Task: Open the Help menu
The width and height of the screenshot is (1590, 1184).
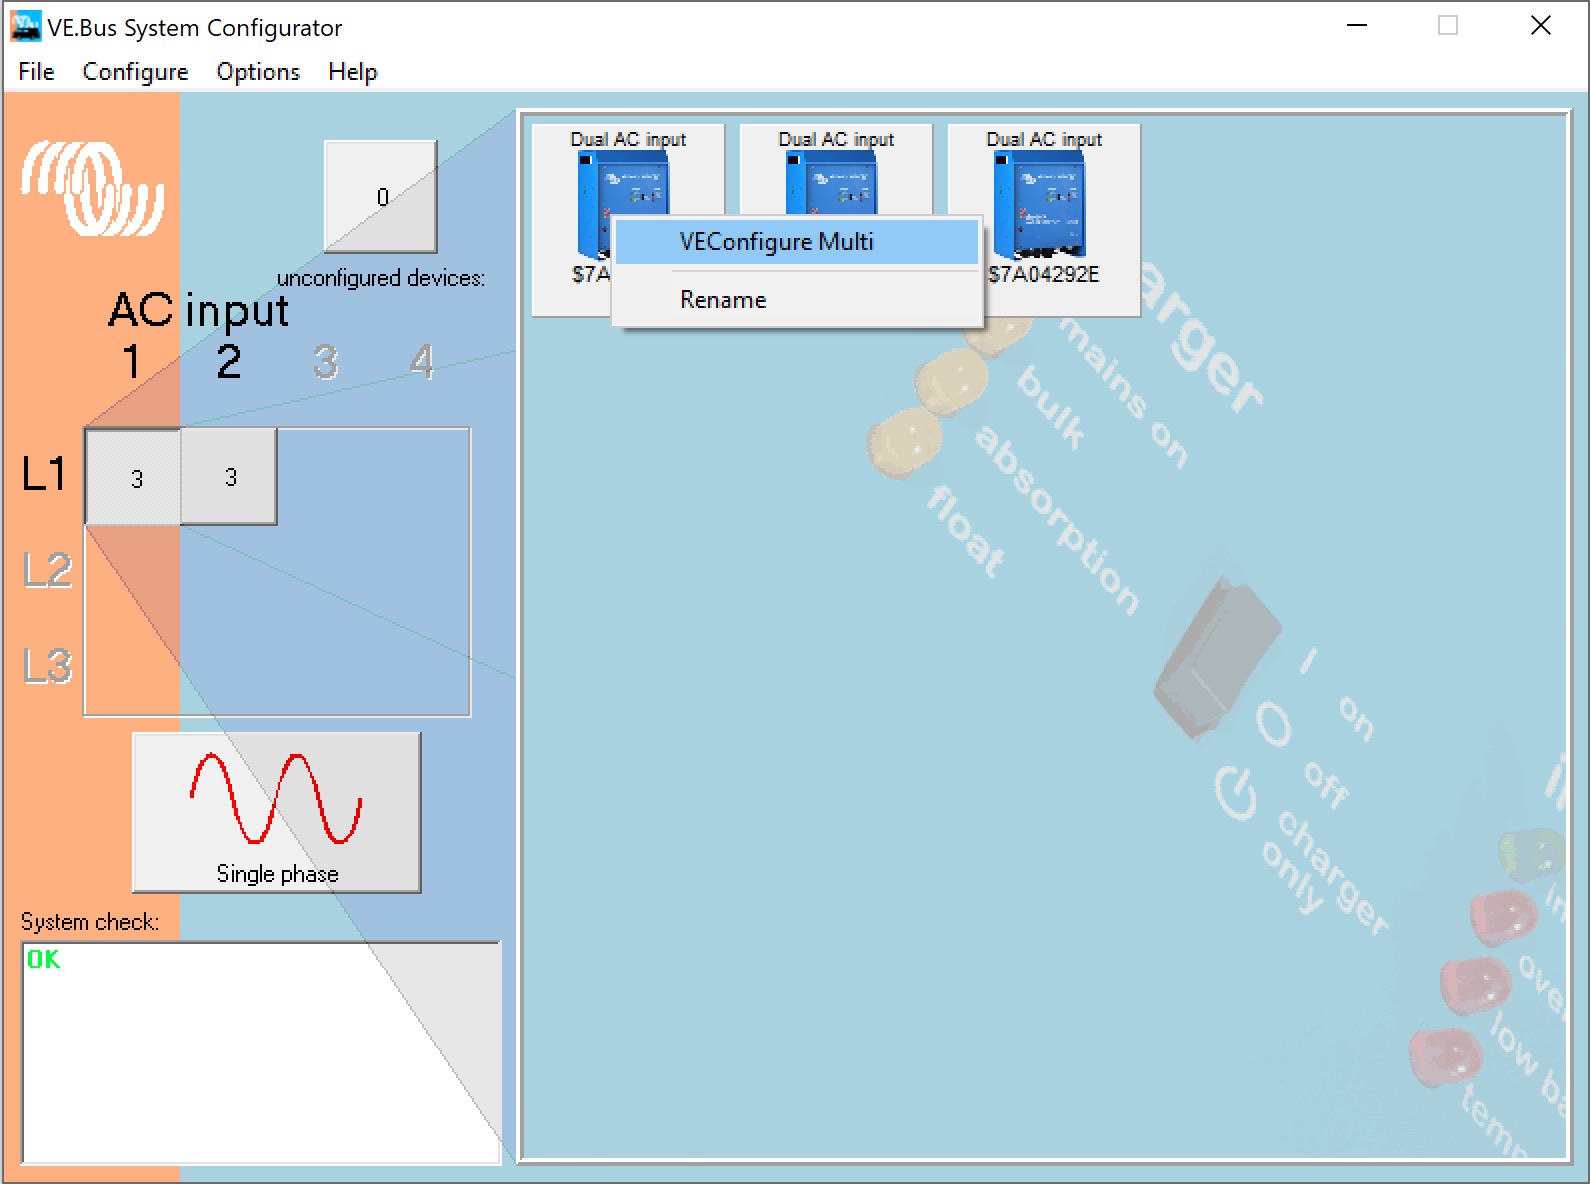Action: pyautogui.click(x=352, y=72)
